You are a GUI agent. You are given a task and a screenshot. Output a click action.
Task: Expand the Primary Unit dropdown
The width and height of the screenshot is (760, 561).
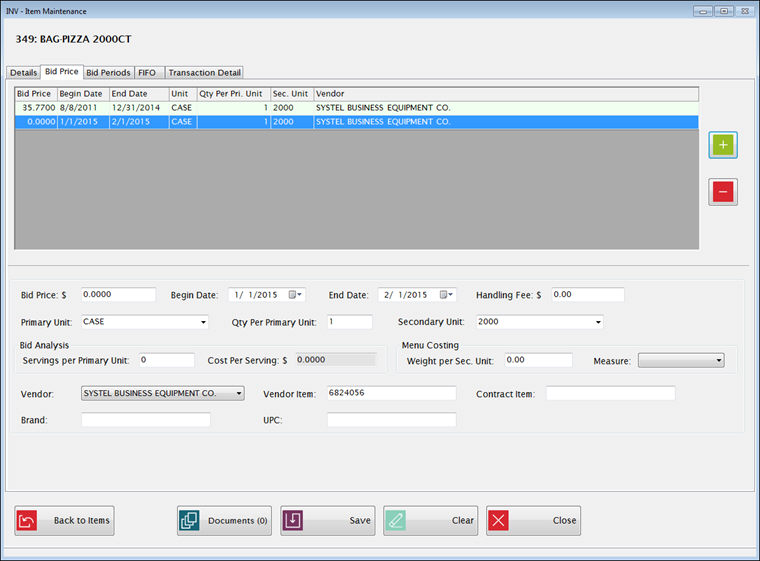[x=203, y=323]
